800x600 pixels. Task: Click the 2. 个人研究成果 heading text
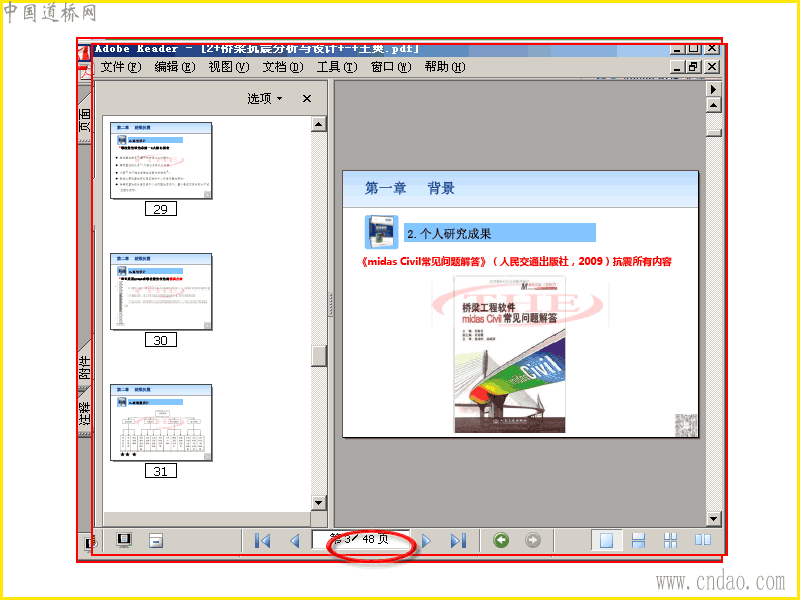pyautogui.click(x=449, y=234)
